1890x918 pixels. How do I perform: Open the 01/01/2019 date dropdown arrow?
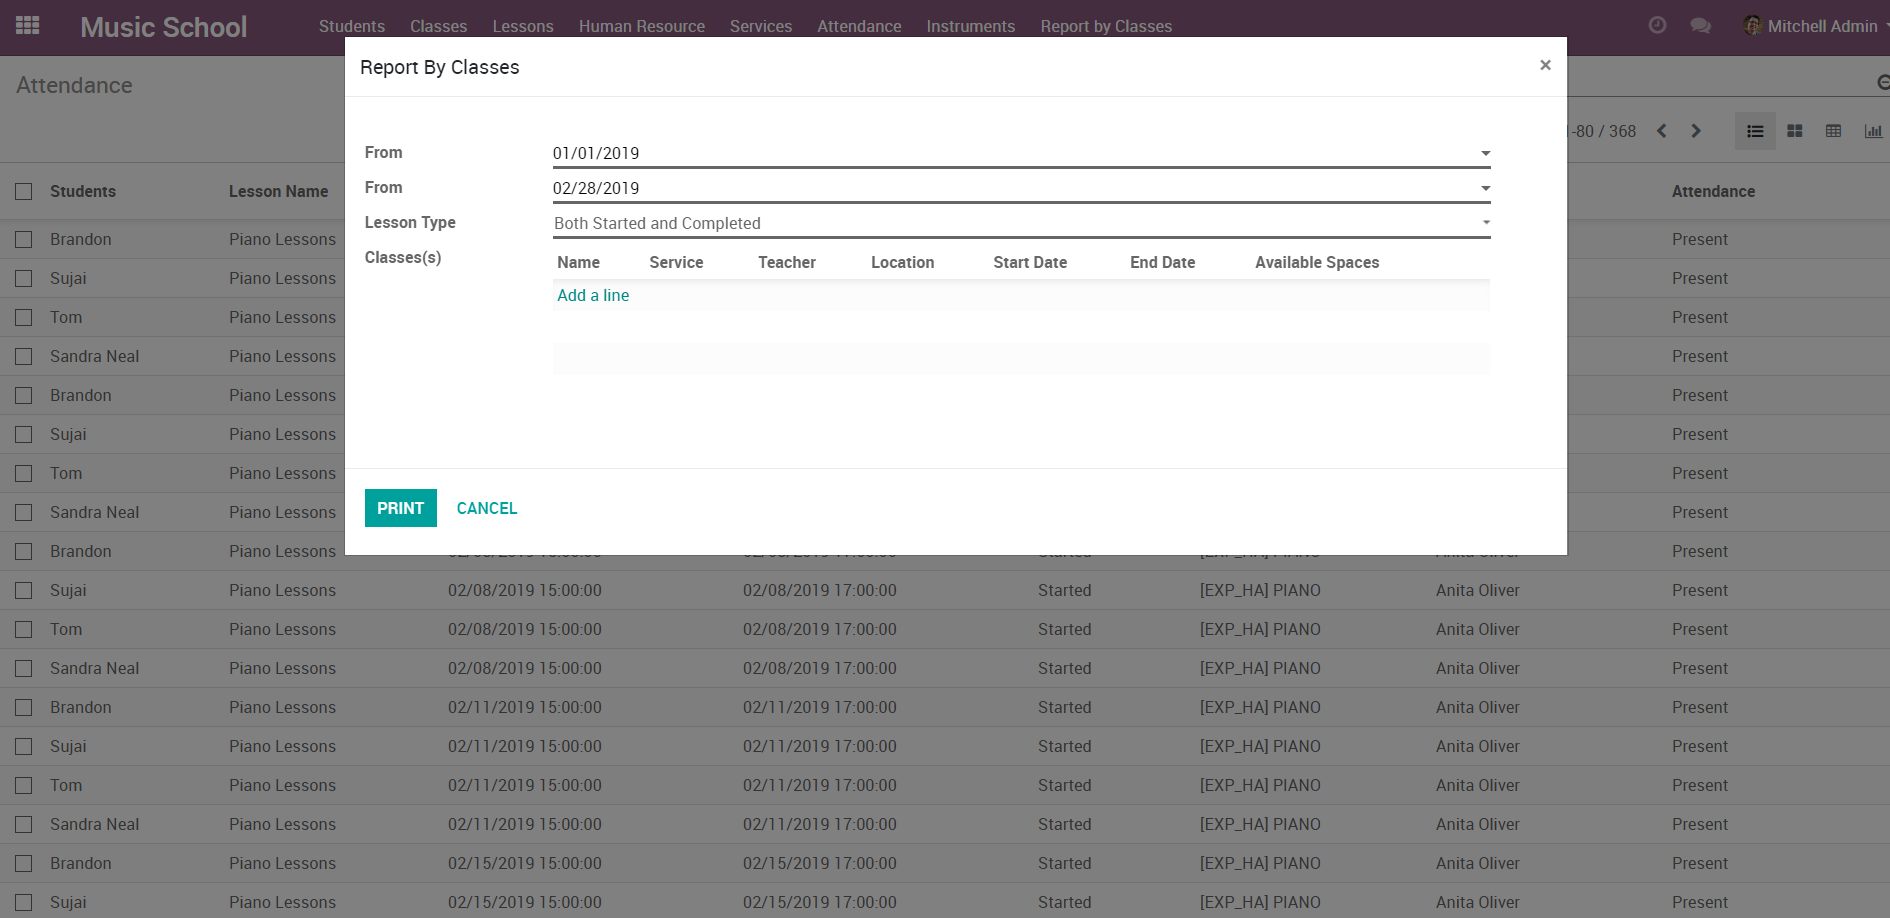pyautogui.click(x=1485, y=153)
